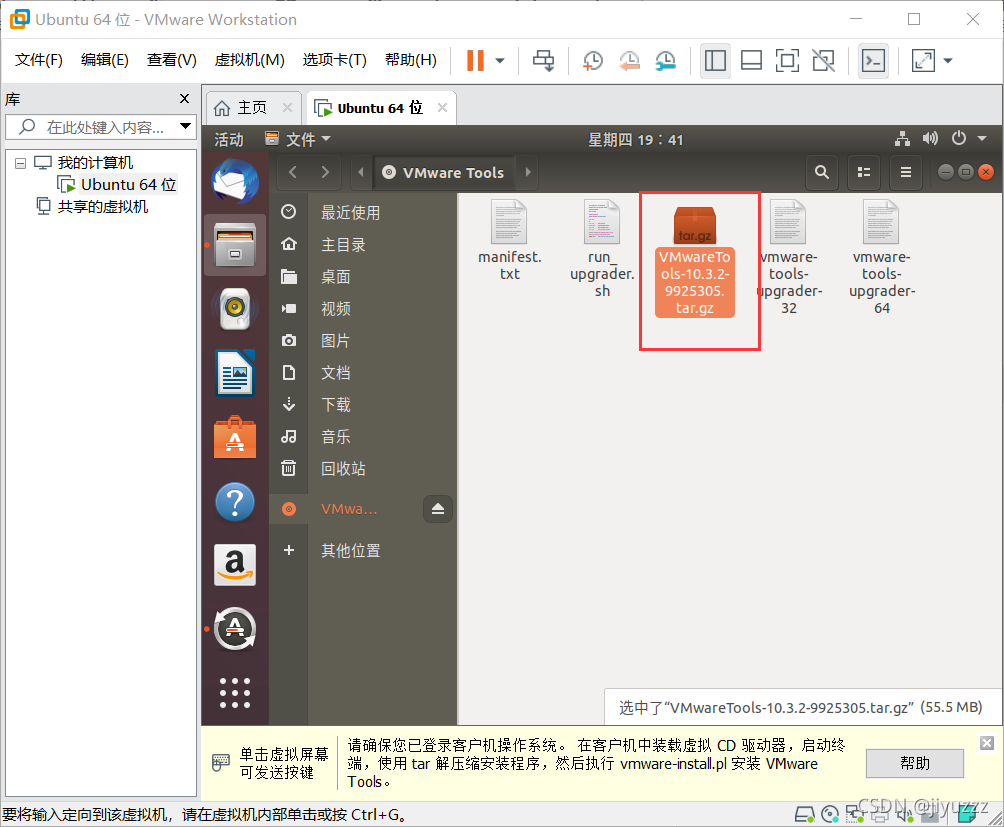
Task: Click the network adapter status icon
Action: pyautogui.click(x=854, y=815)
